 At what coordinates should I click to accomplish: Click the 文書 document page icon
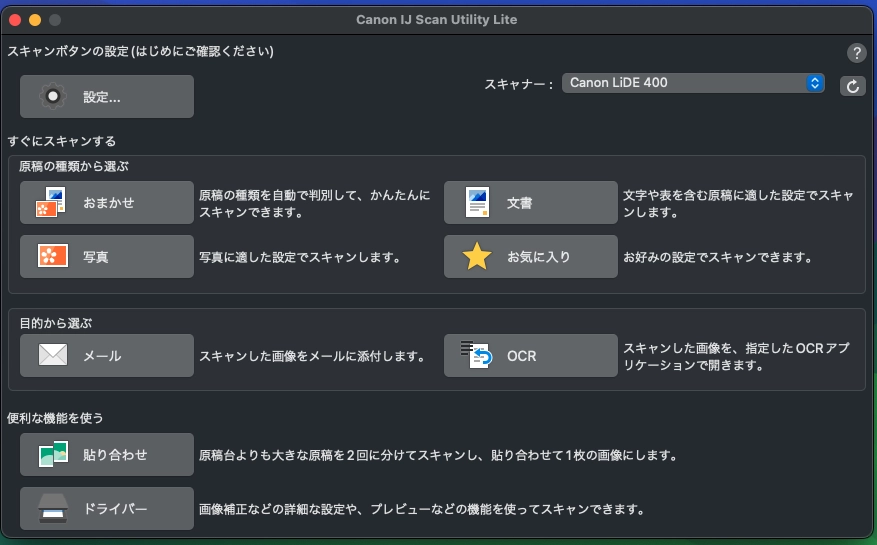pos(477,203)
